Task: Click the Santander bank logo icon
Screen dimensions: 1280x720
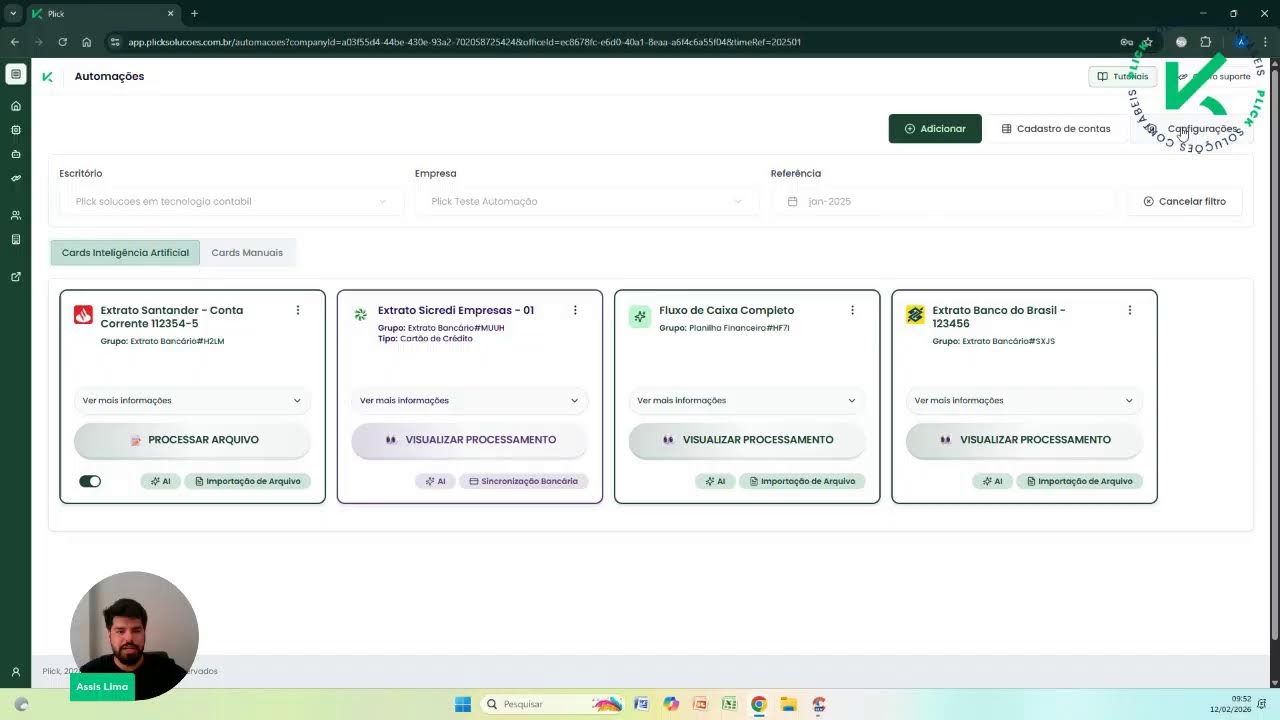Action: coord(83,315)
